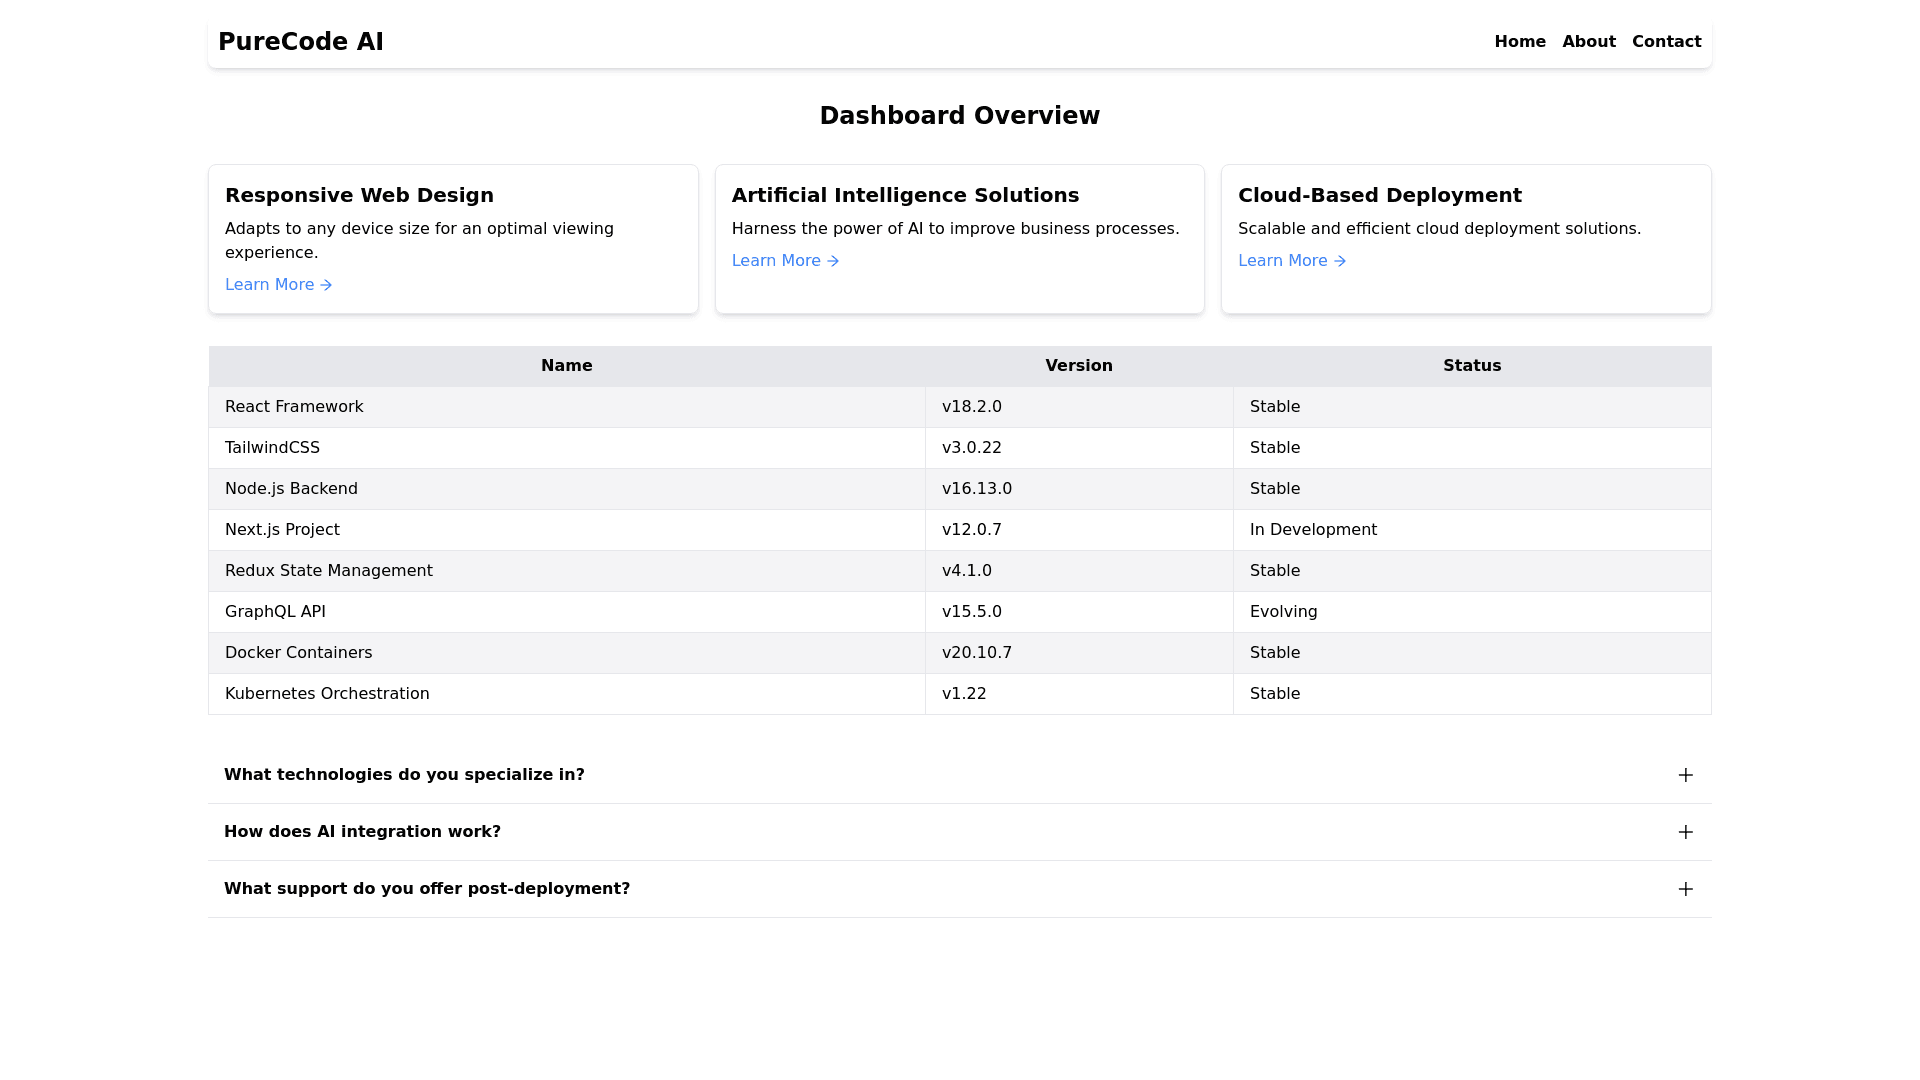Select the Kubernetes Orchestration row name
Image resolution: width=1920 pixels, height=1080 pixels.
pos(327,694)
